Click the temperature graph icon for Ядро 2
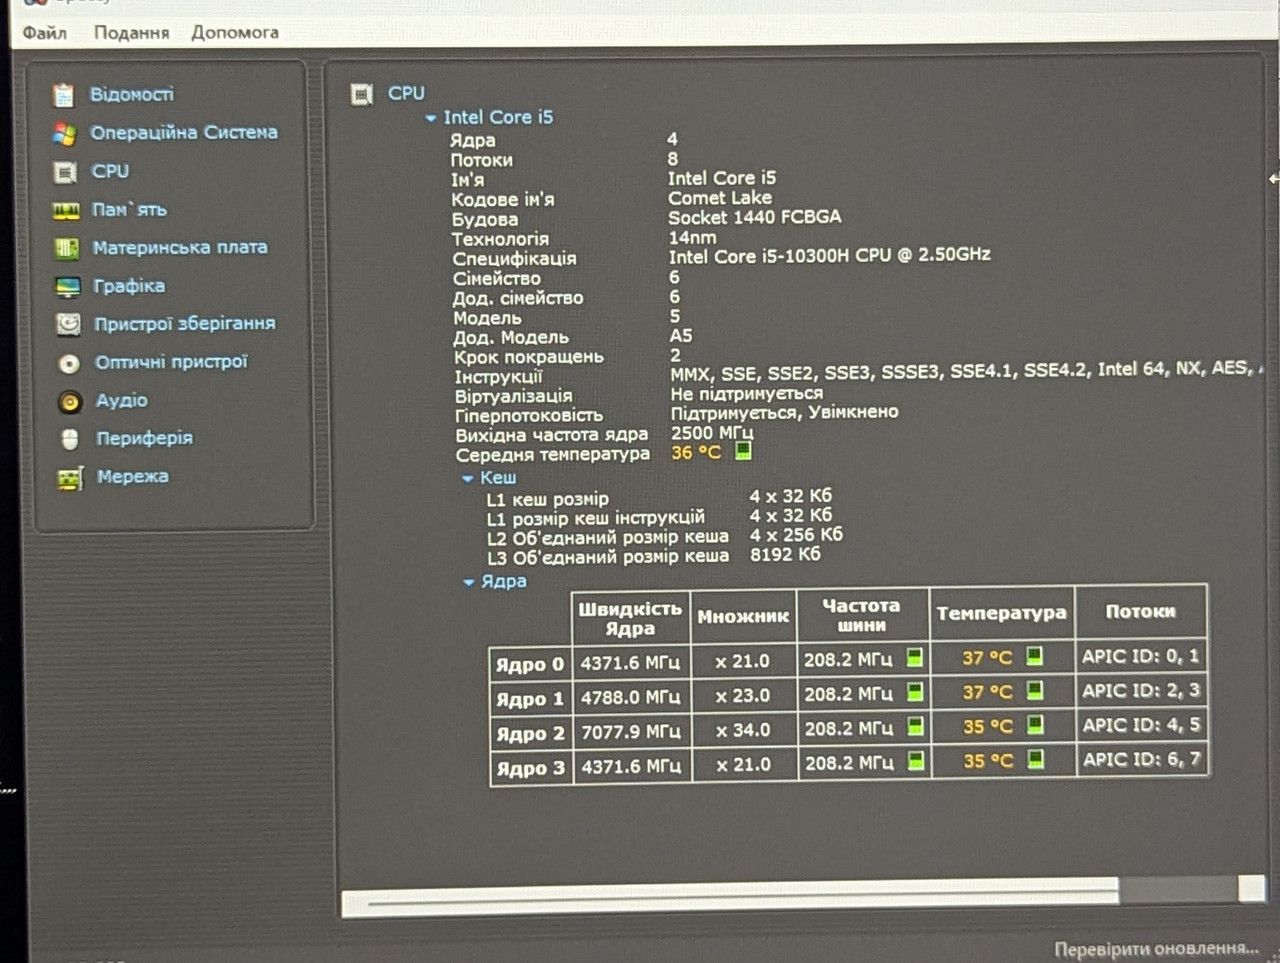1280x963 pixels. pyautogui.click(x=1035, y=725)
